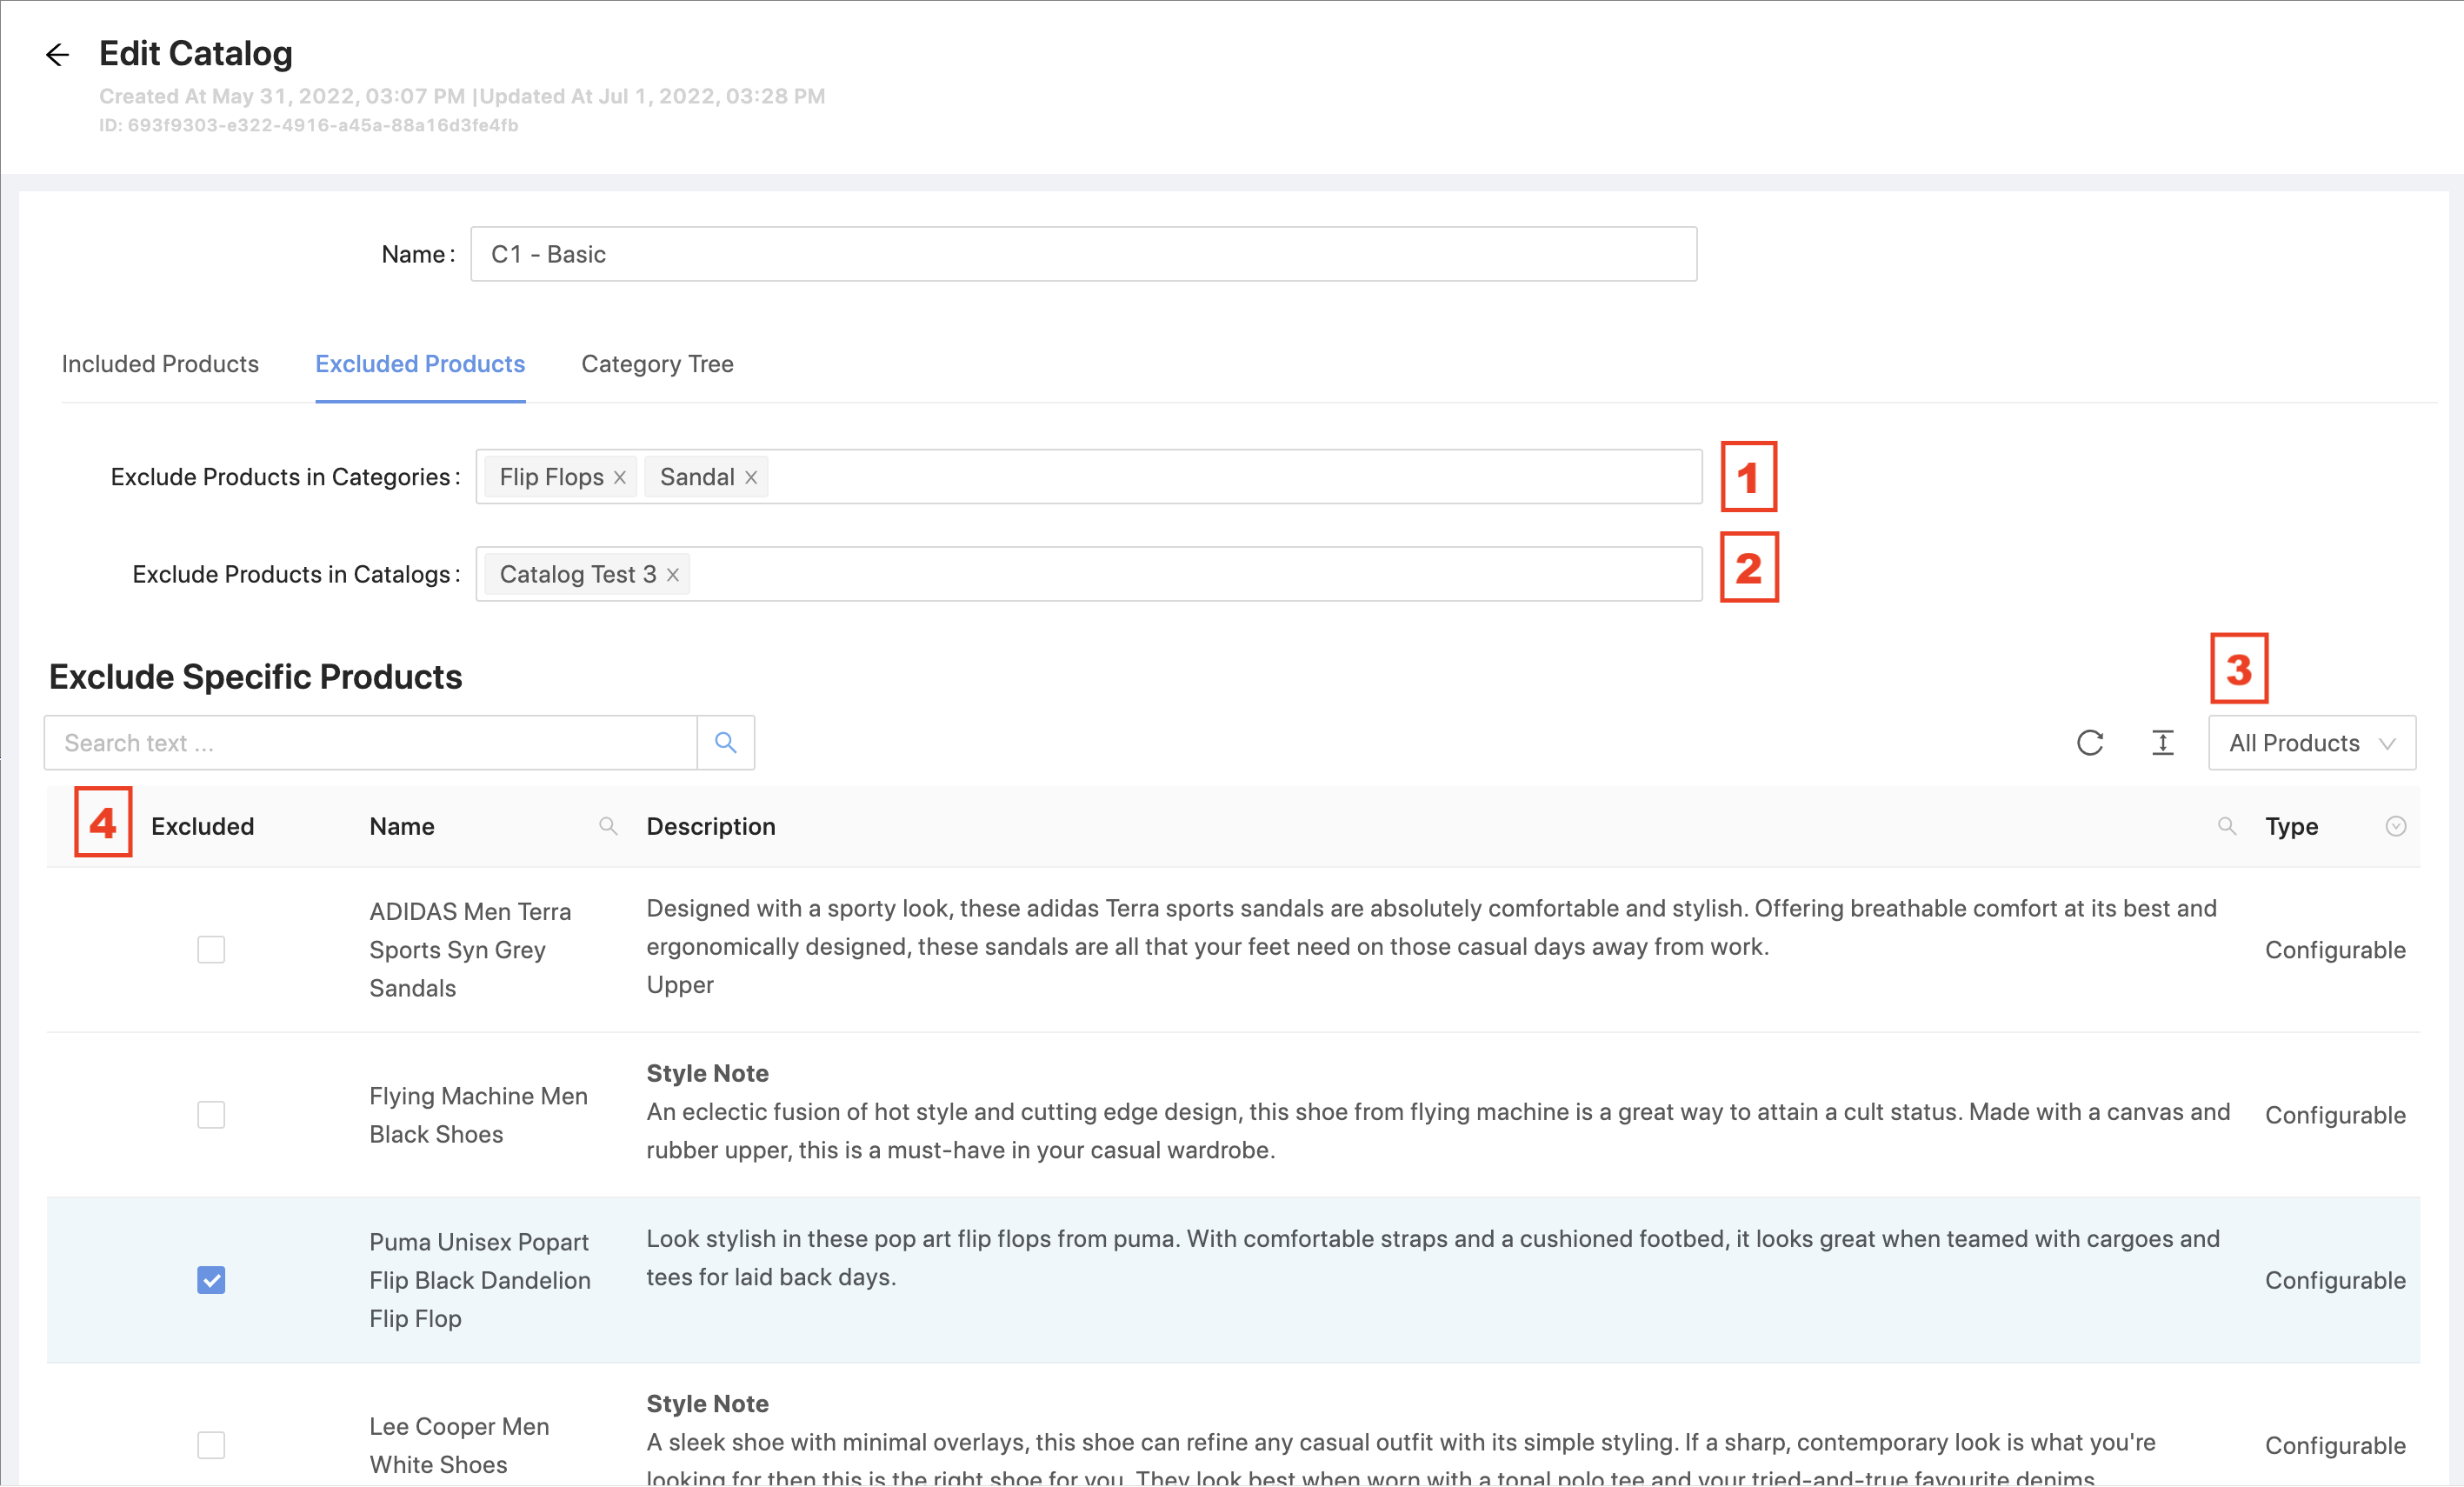Open the Type column filter dropdown

[x=2395, y=827]
